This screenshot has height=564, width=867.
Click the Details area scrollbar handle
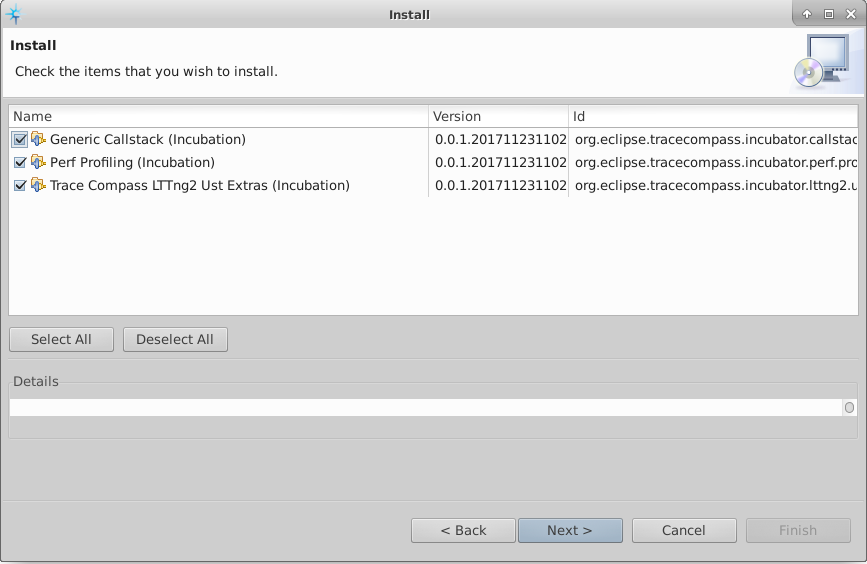tap(849, 408)
